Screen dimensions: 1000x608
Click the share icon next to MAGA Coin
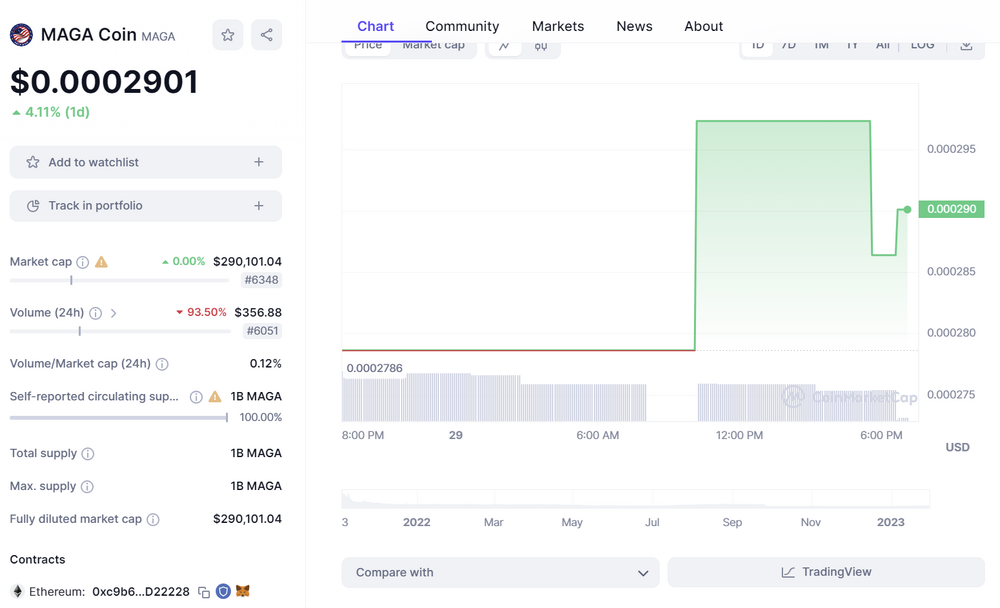tap(266, 35)
